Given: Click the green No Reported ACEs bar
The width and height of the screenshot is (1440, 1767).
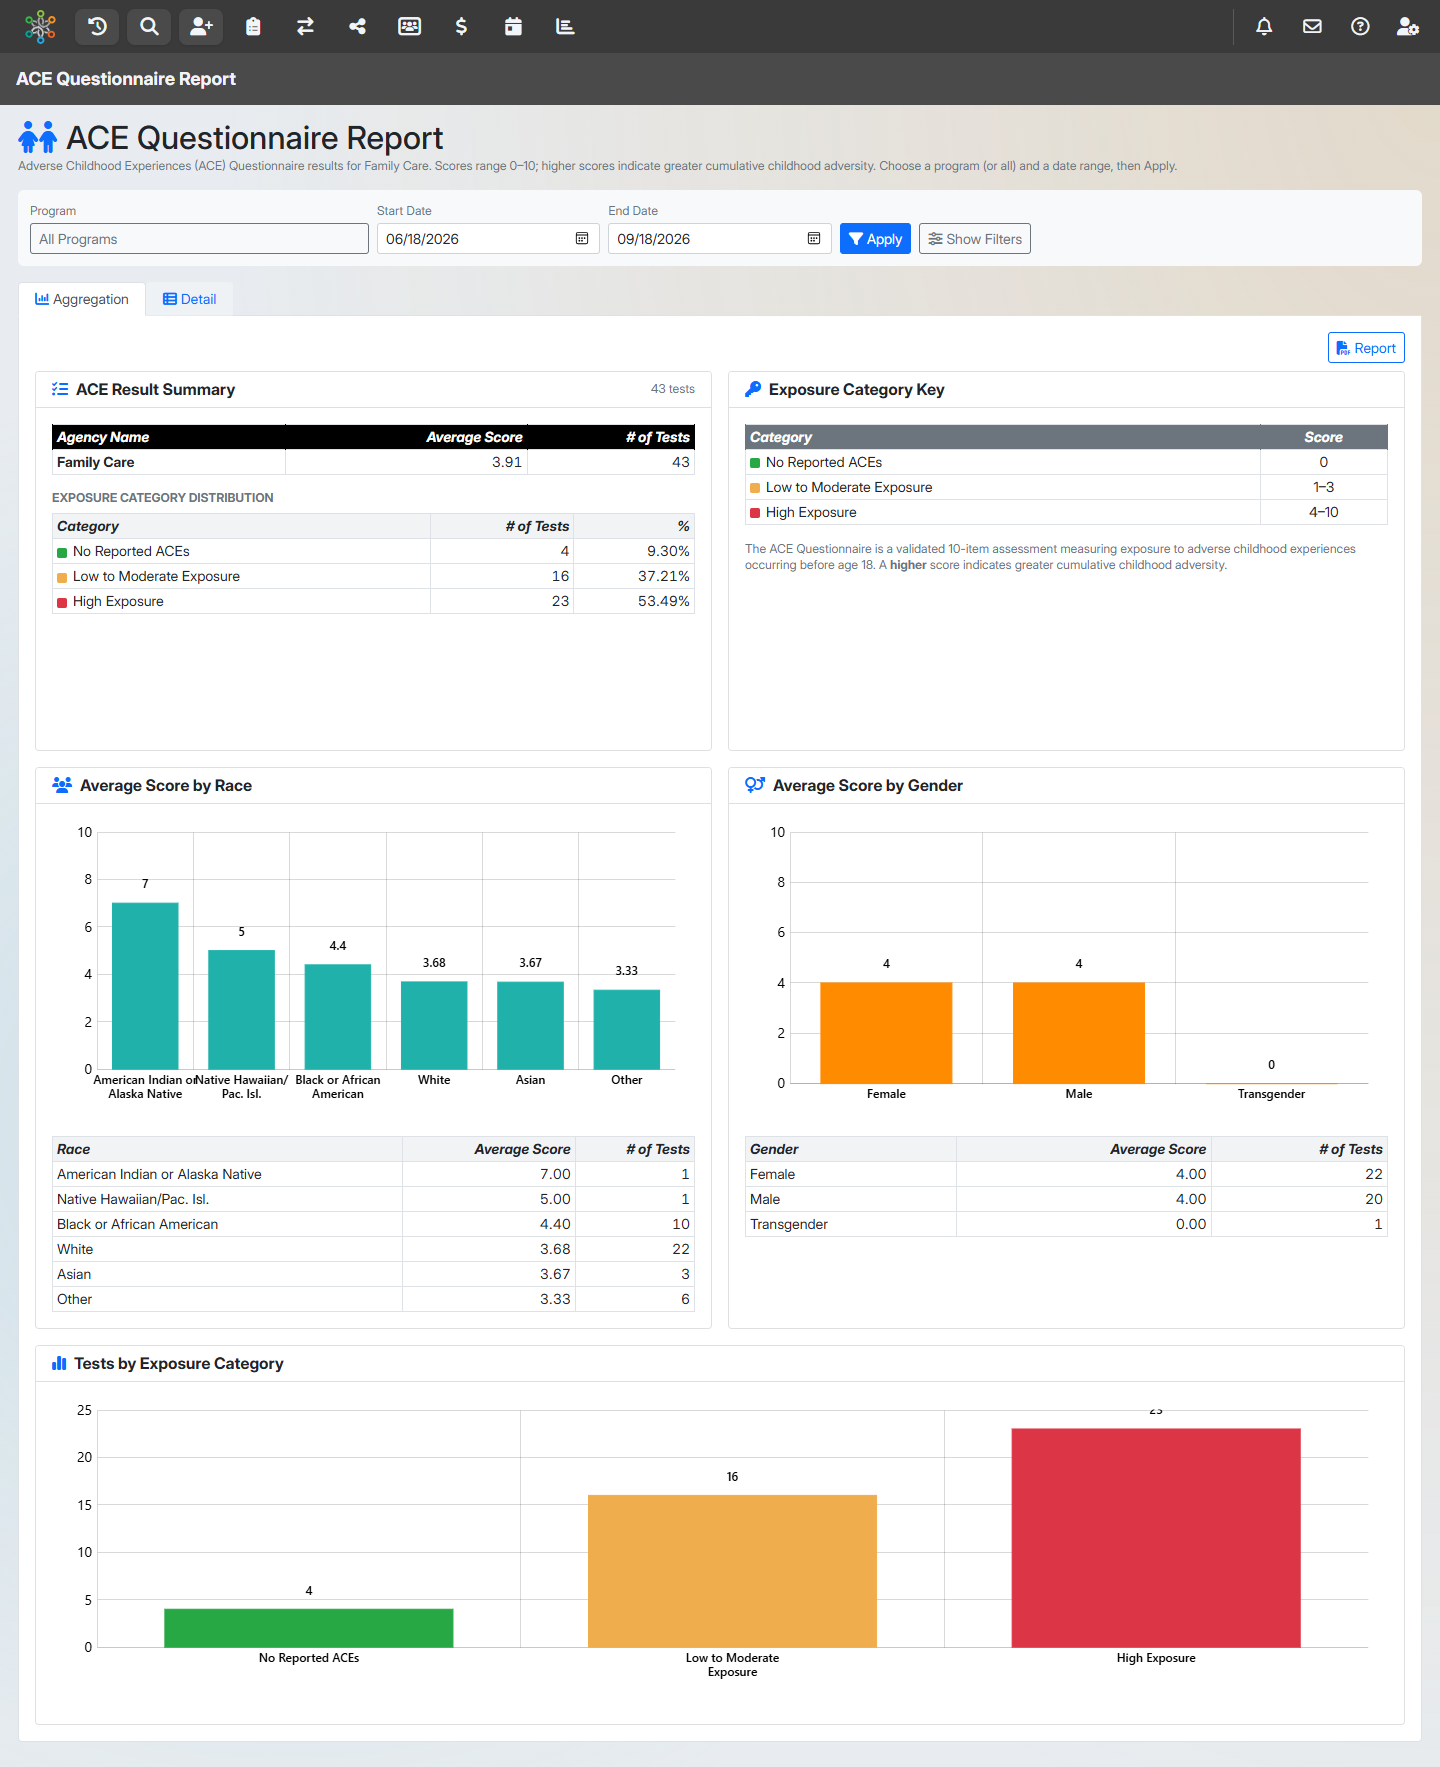Looking at the screenshot, I should point(309,1628).
